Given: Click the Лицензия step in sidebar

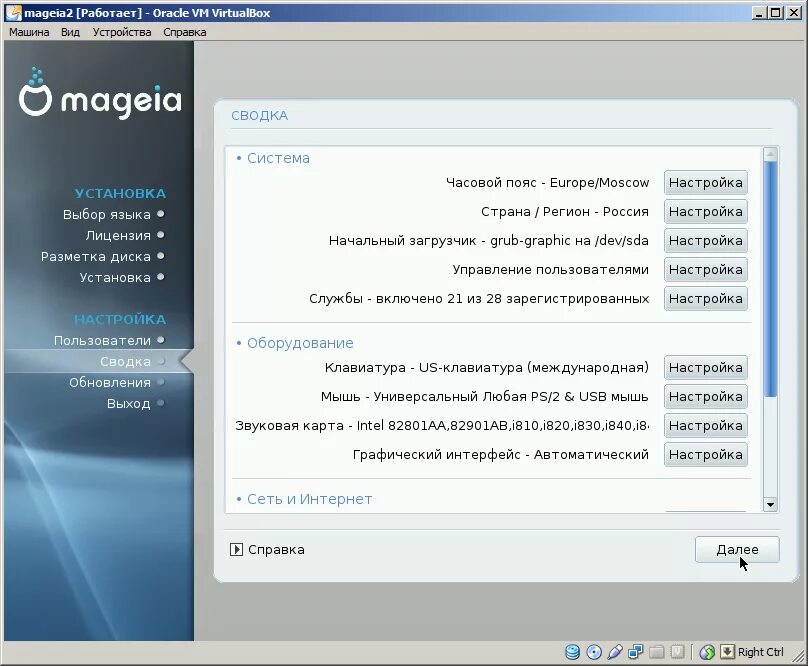Looking at the screenshot, I should click(x=118, y=236).
